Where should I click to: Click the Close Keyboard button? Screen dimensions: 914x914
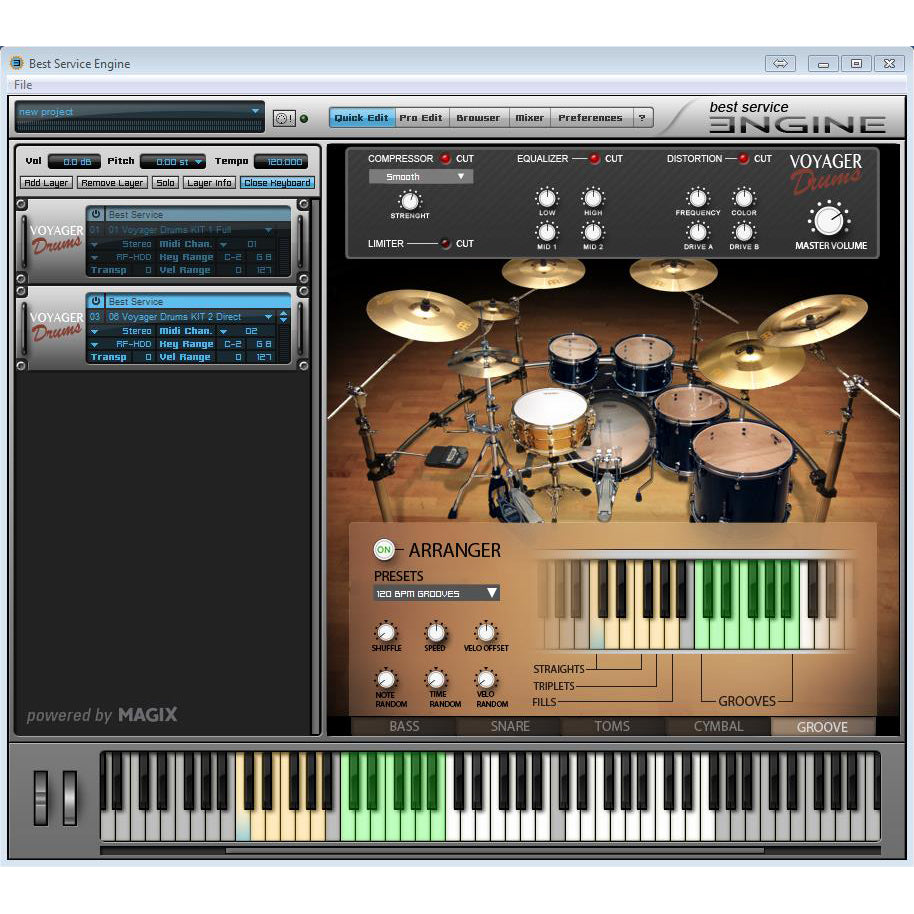277,182
